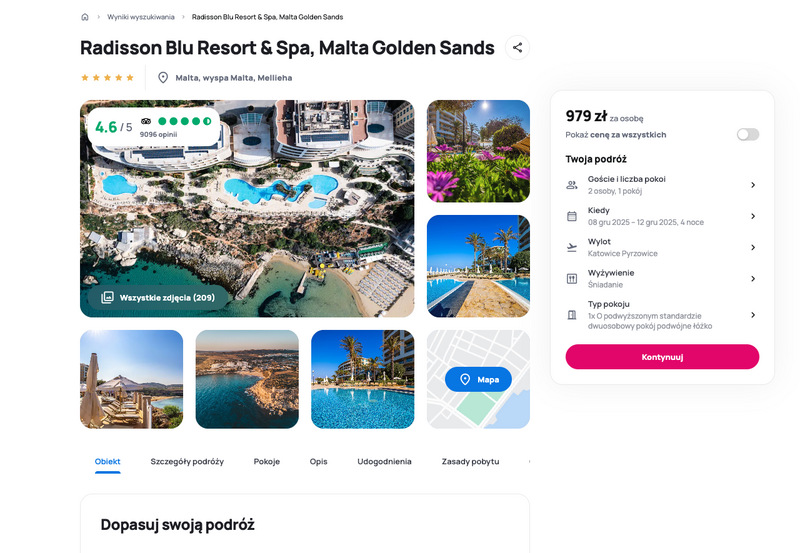Share this hotel via share icon
This screenshot has width=800, height=553.
tap(517, 47)
